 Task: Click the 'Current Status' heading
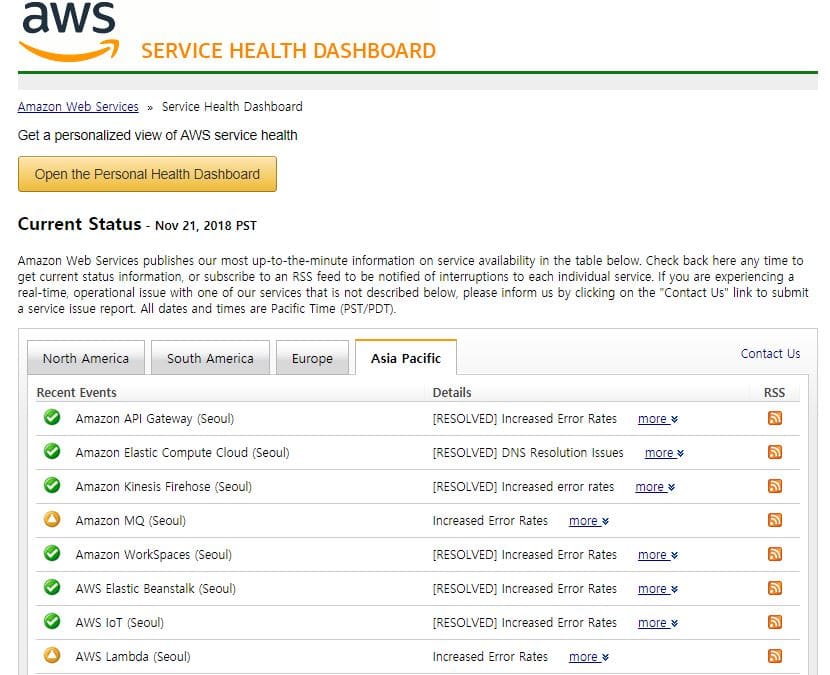(x=79, y=224)
